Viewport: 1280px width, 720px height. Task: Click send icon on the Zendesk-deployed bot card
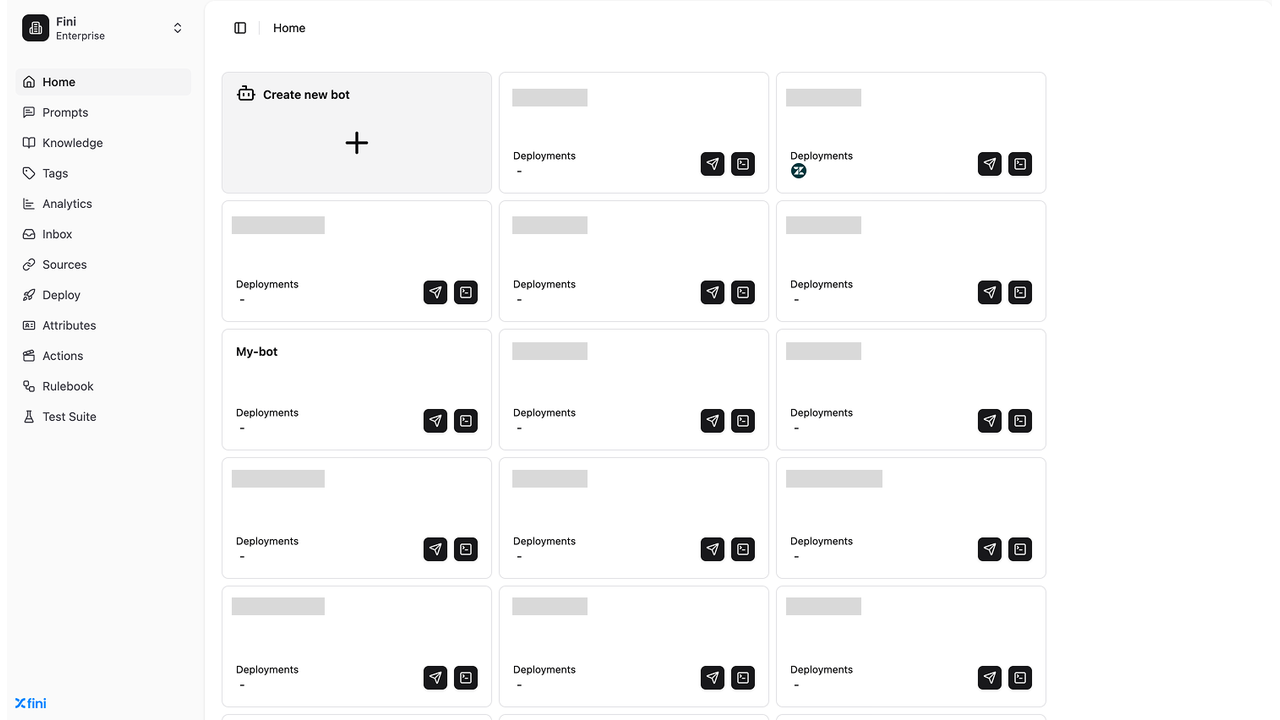990,164
